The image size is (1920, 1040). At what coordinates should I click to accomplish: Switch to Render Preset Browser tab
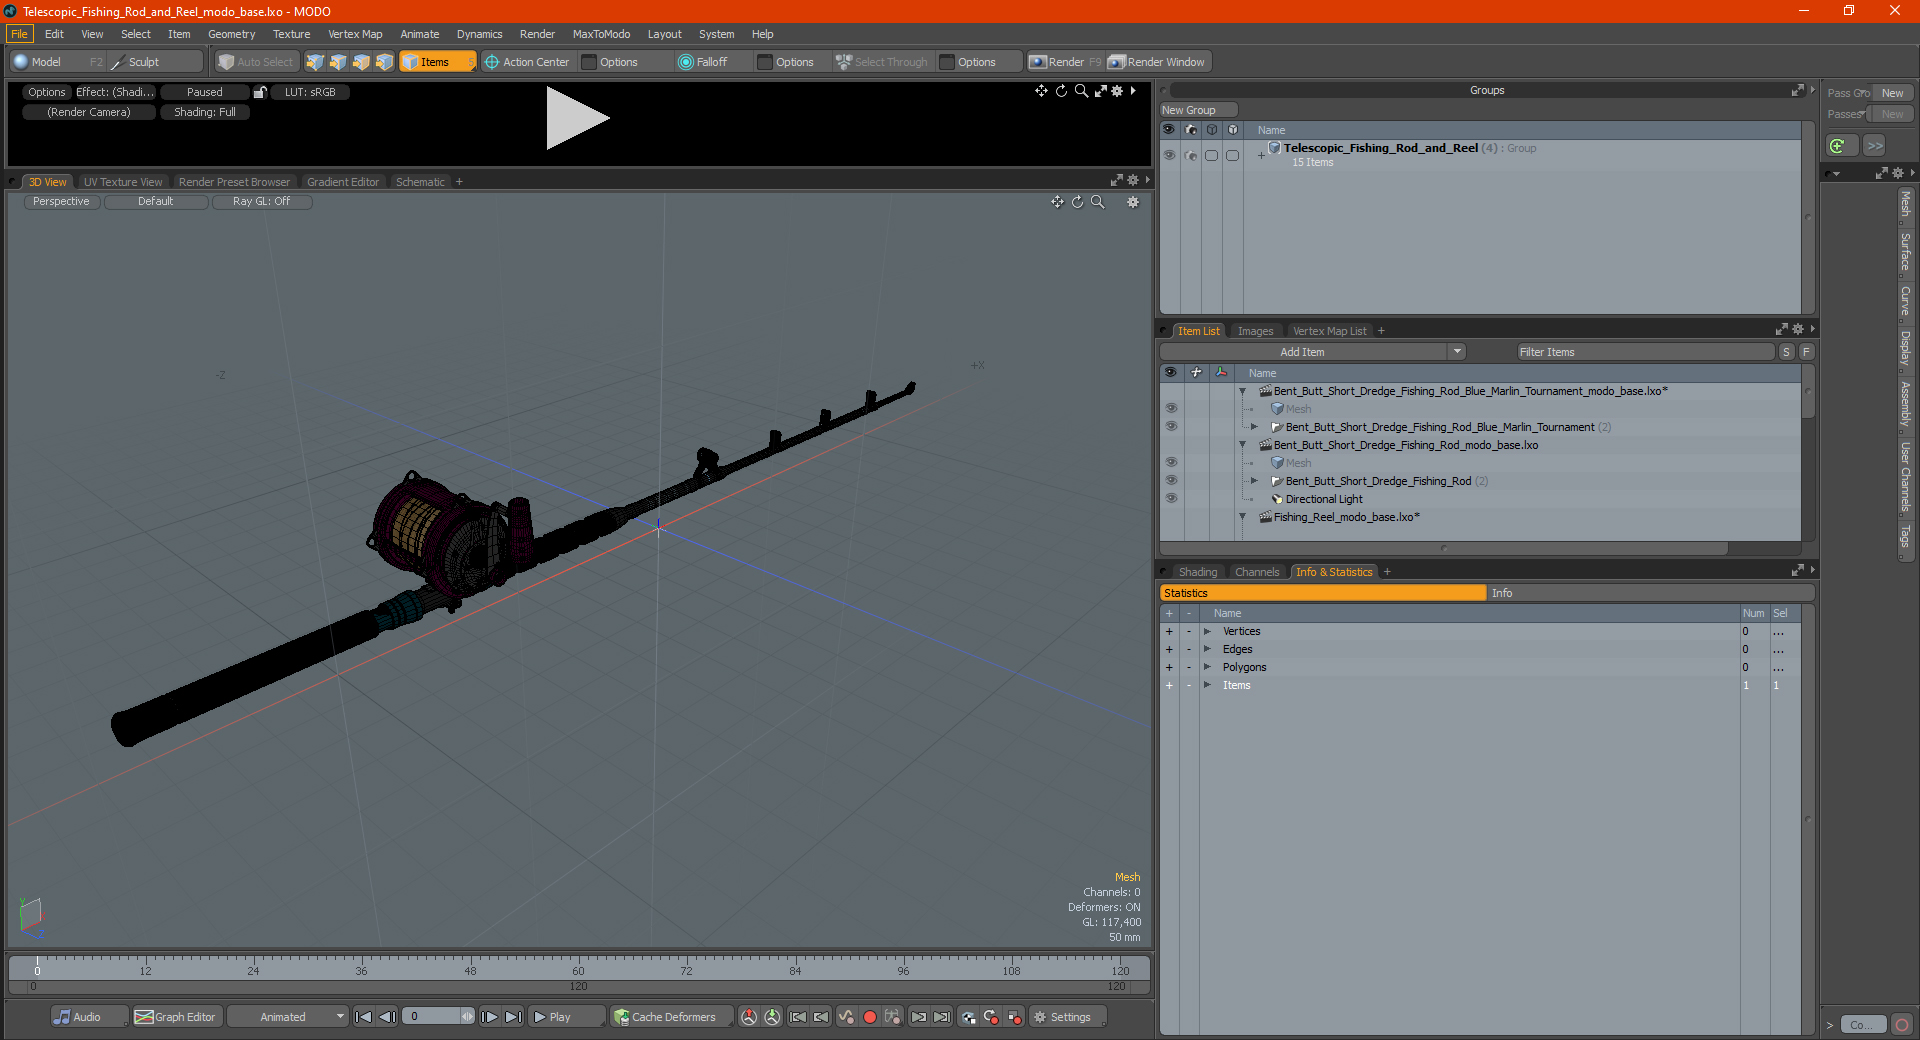tap(234, 182)
